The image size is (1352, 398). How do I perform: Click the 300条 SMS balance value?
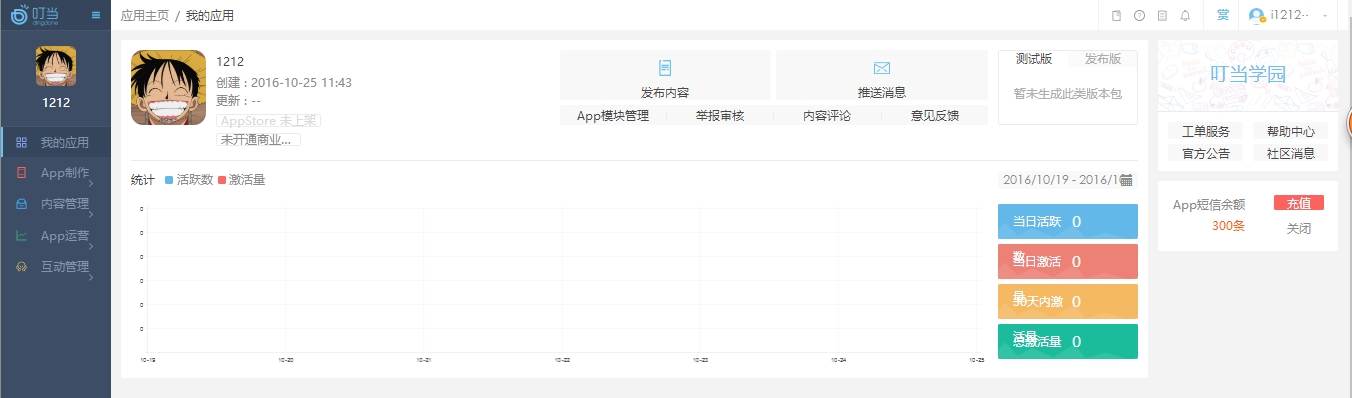click(x=1228, y=226)
